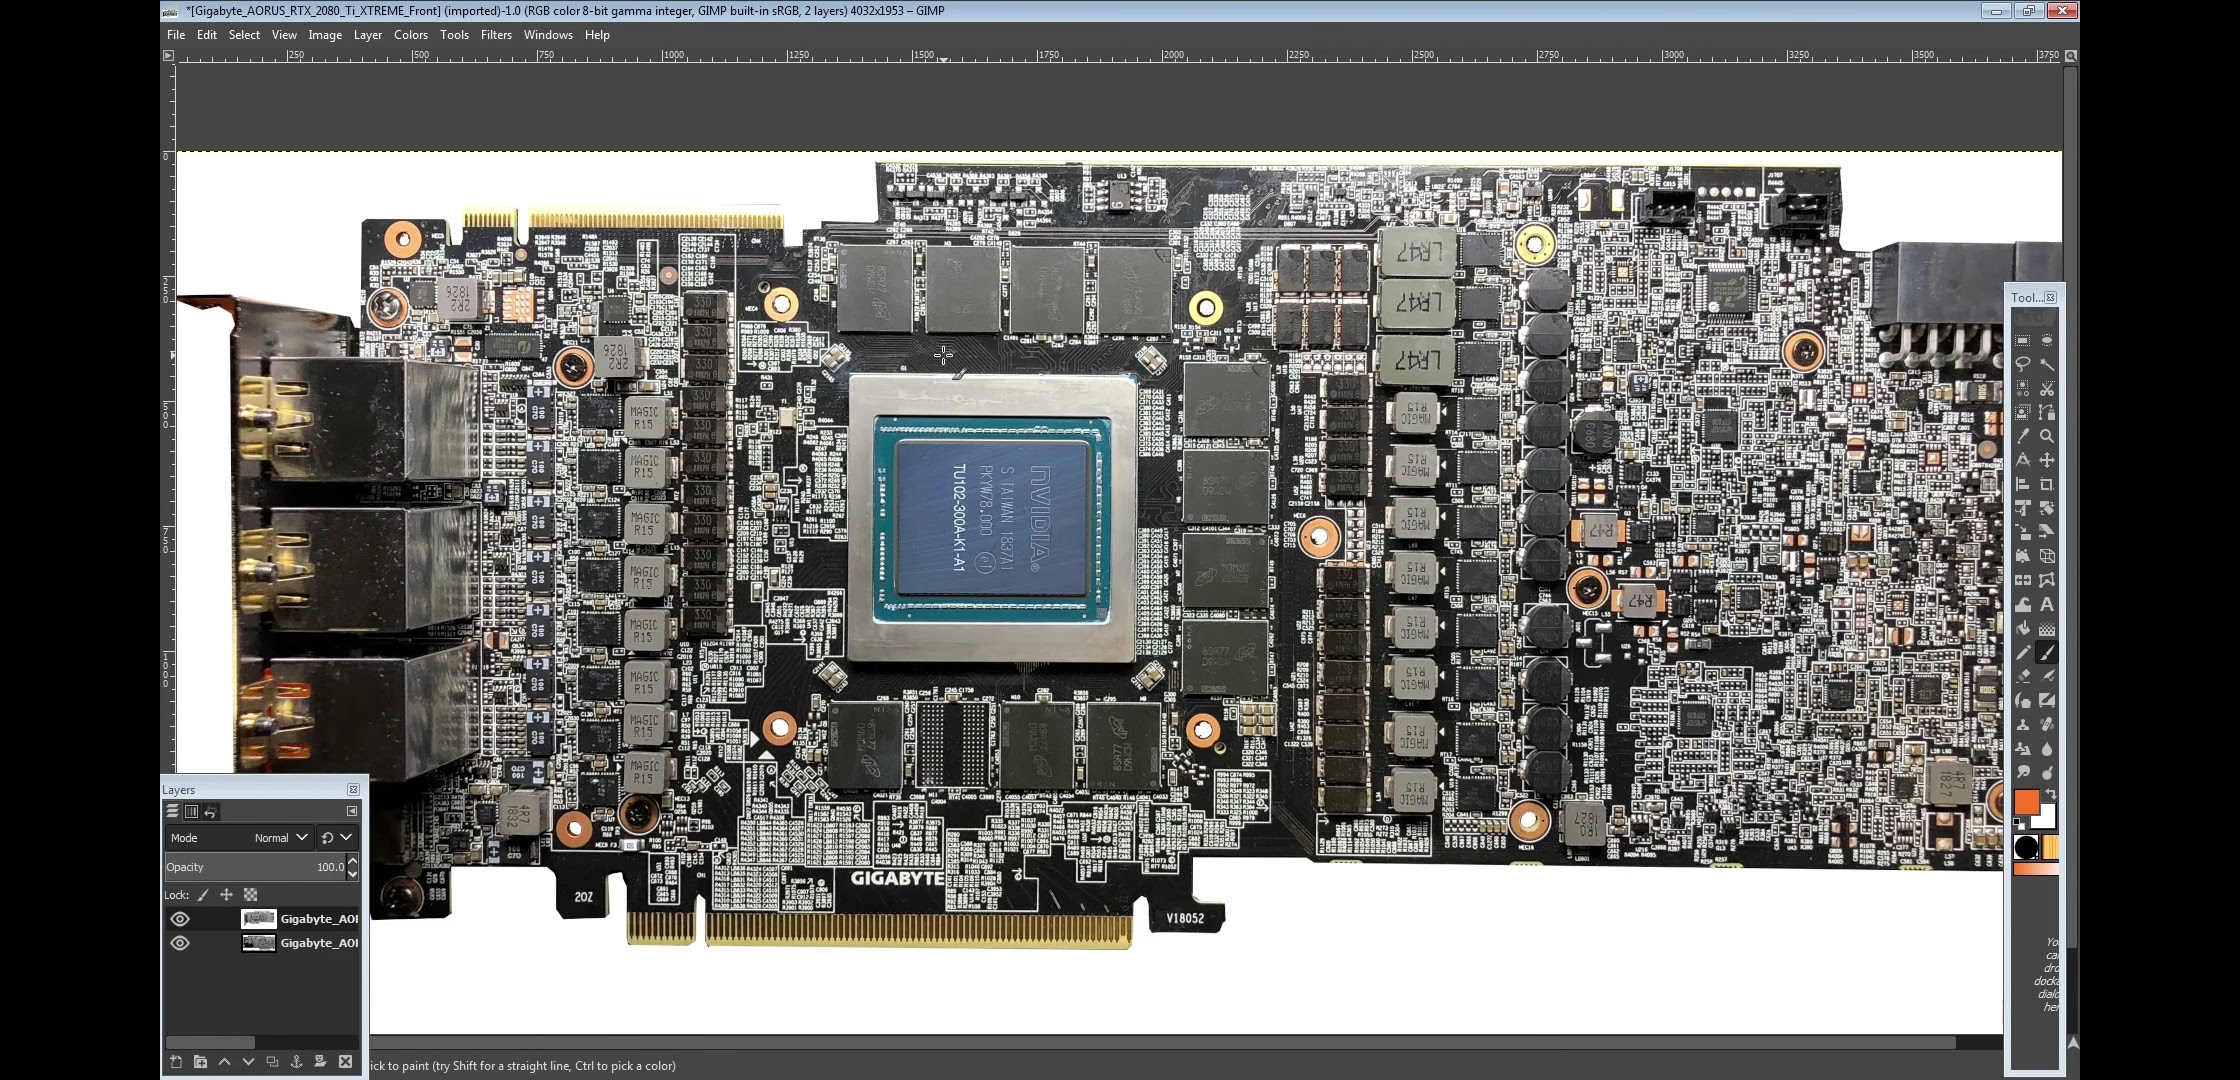Screen dimensions: 2240x1080
Task: Raise the layer one step up
Action: (x=224, y=1062)
